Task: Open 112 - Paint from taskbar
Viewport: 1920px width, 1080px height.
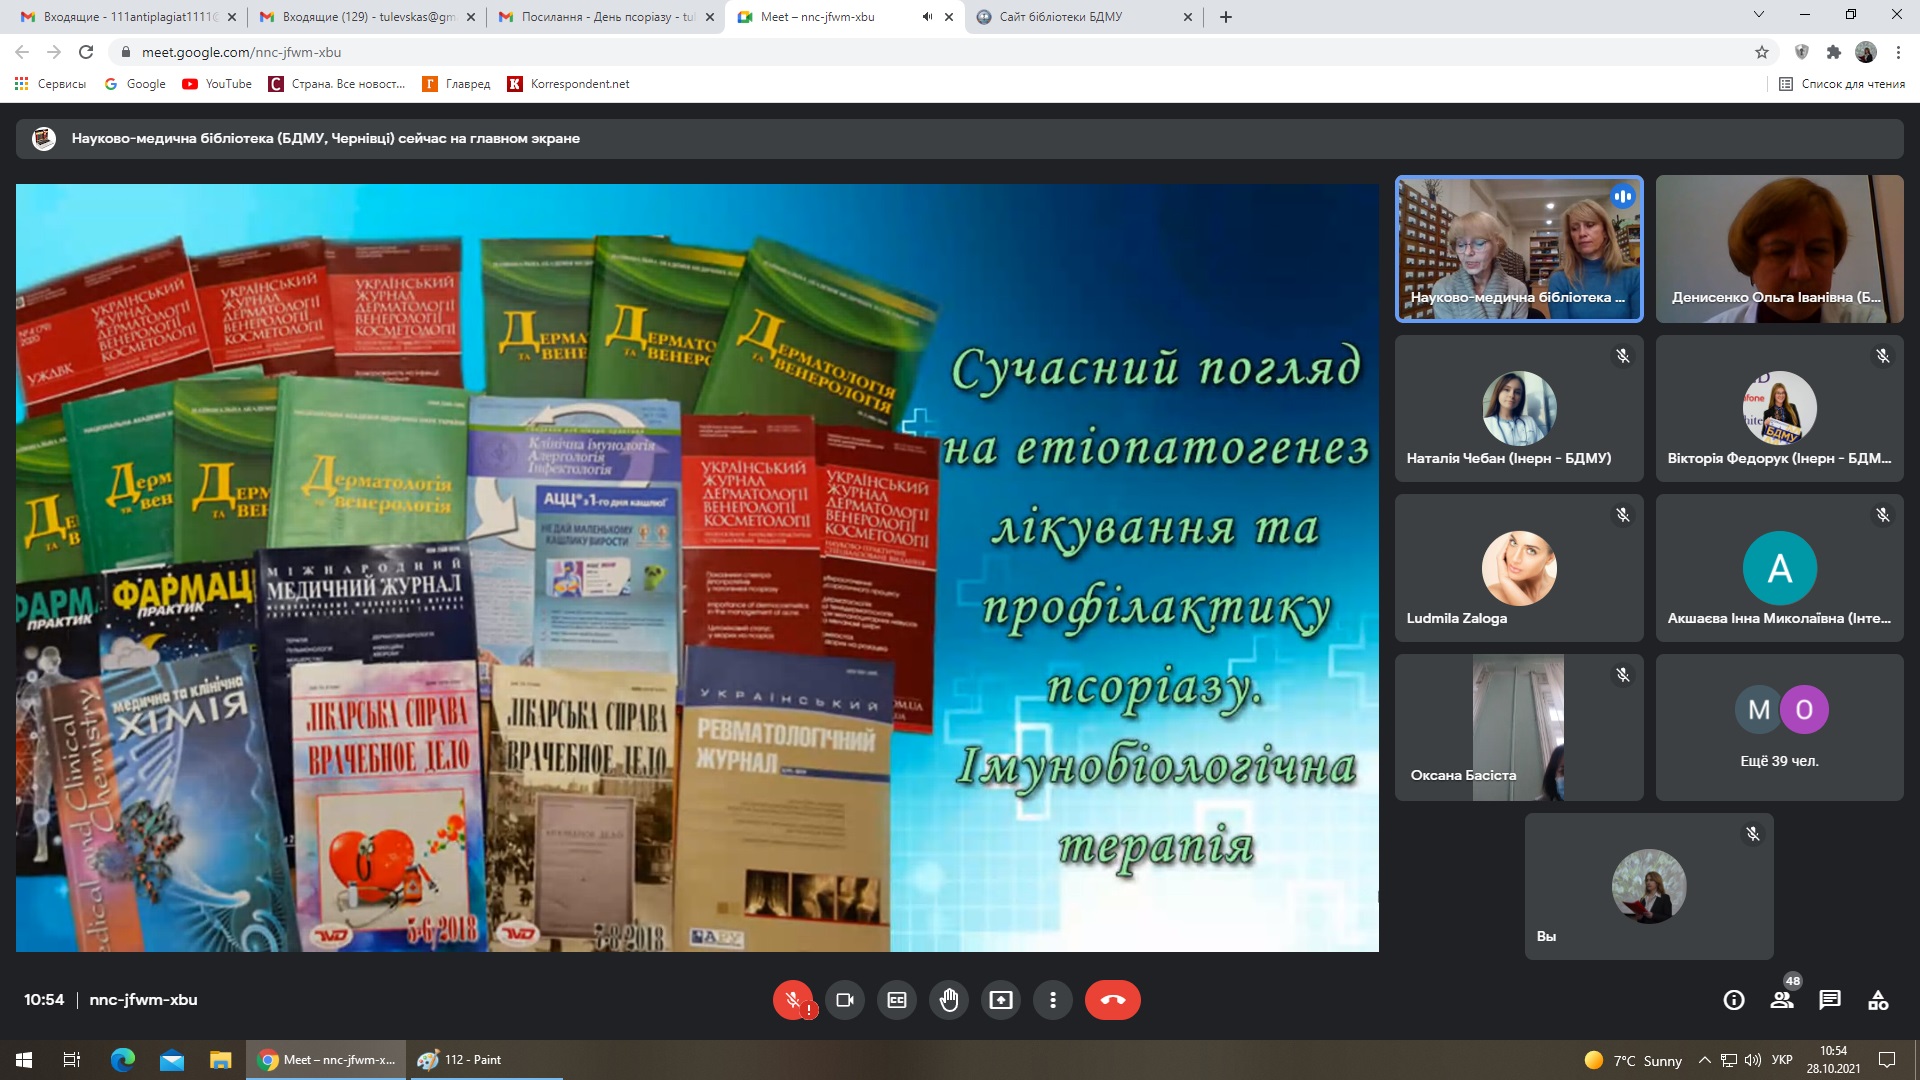Action: 461,1060
